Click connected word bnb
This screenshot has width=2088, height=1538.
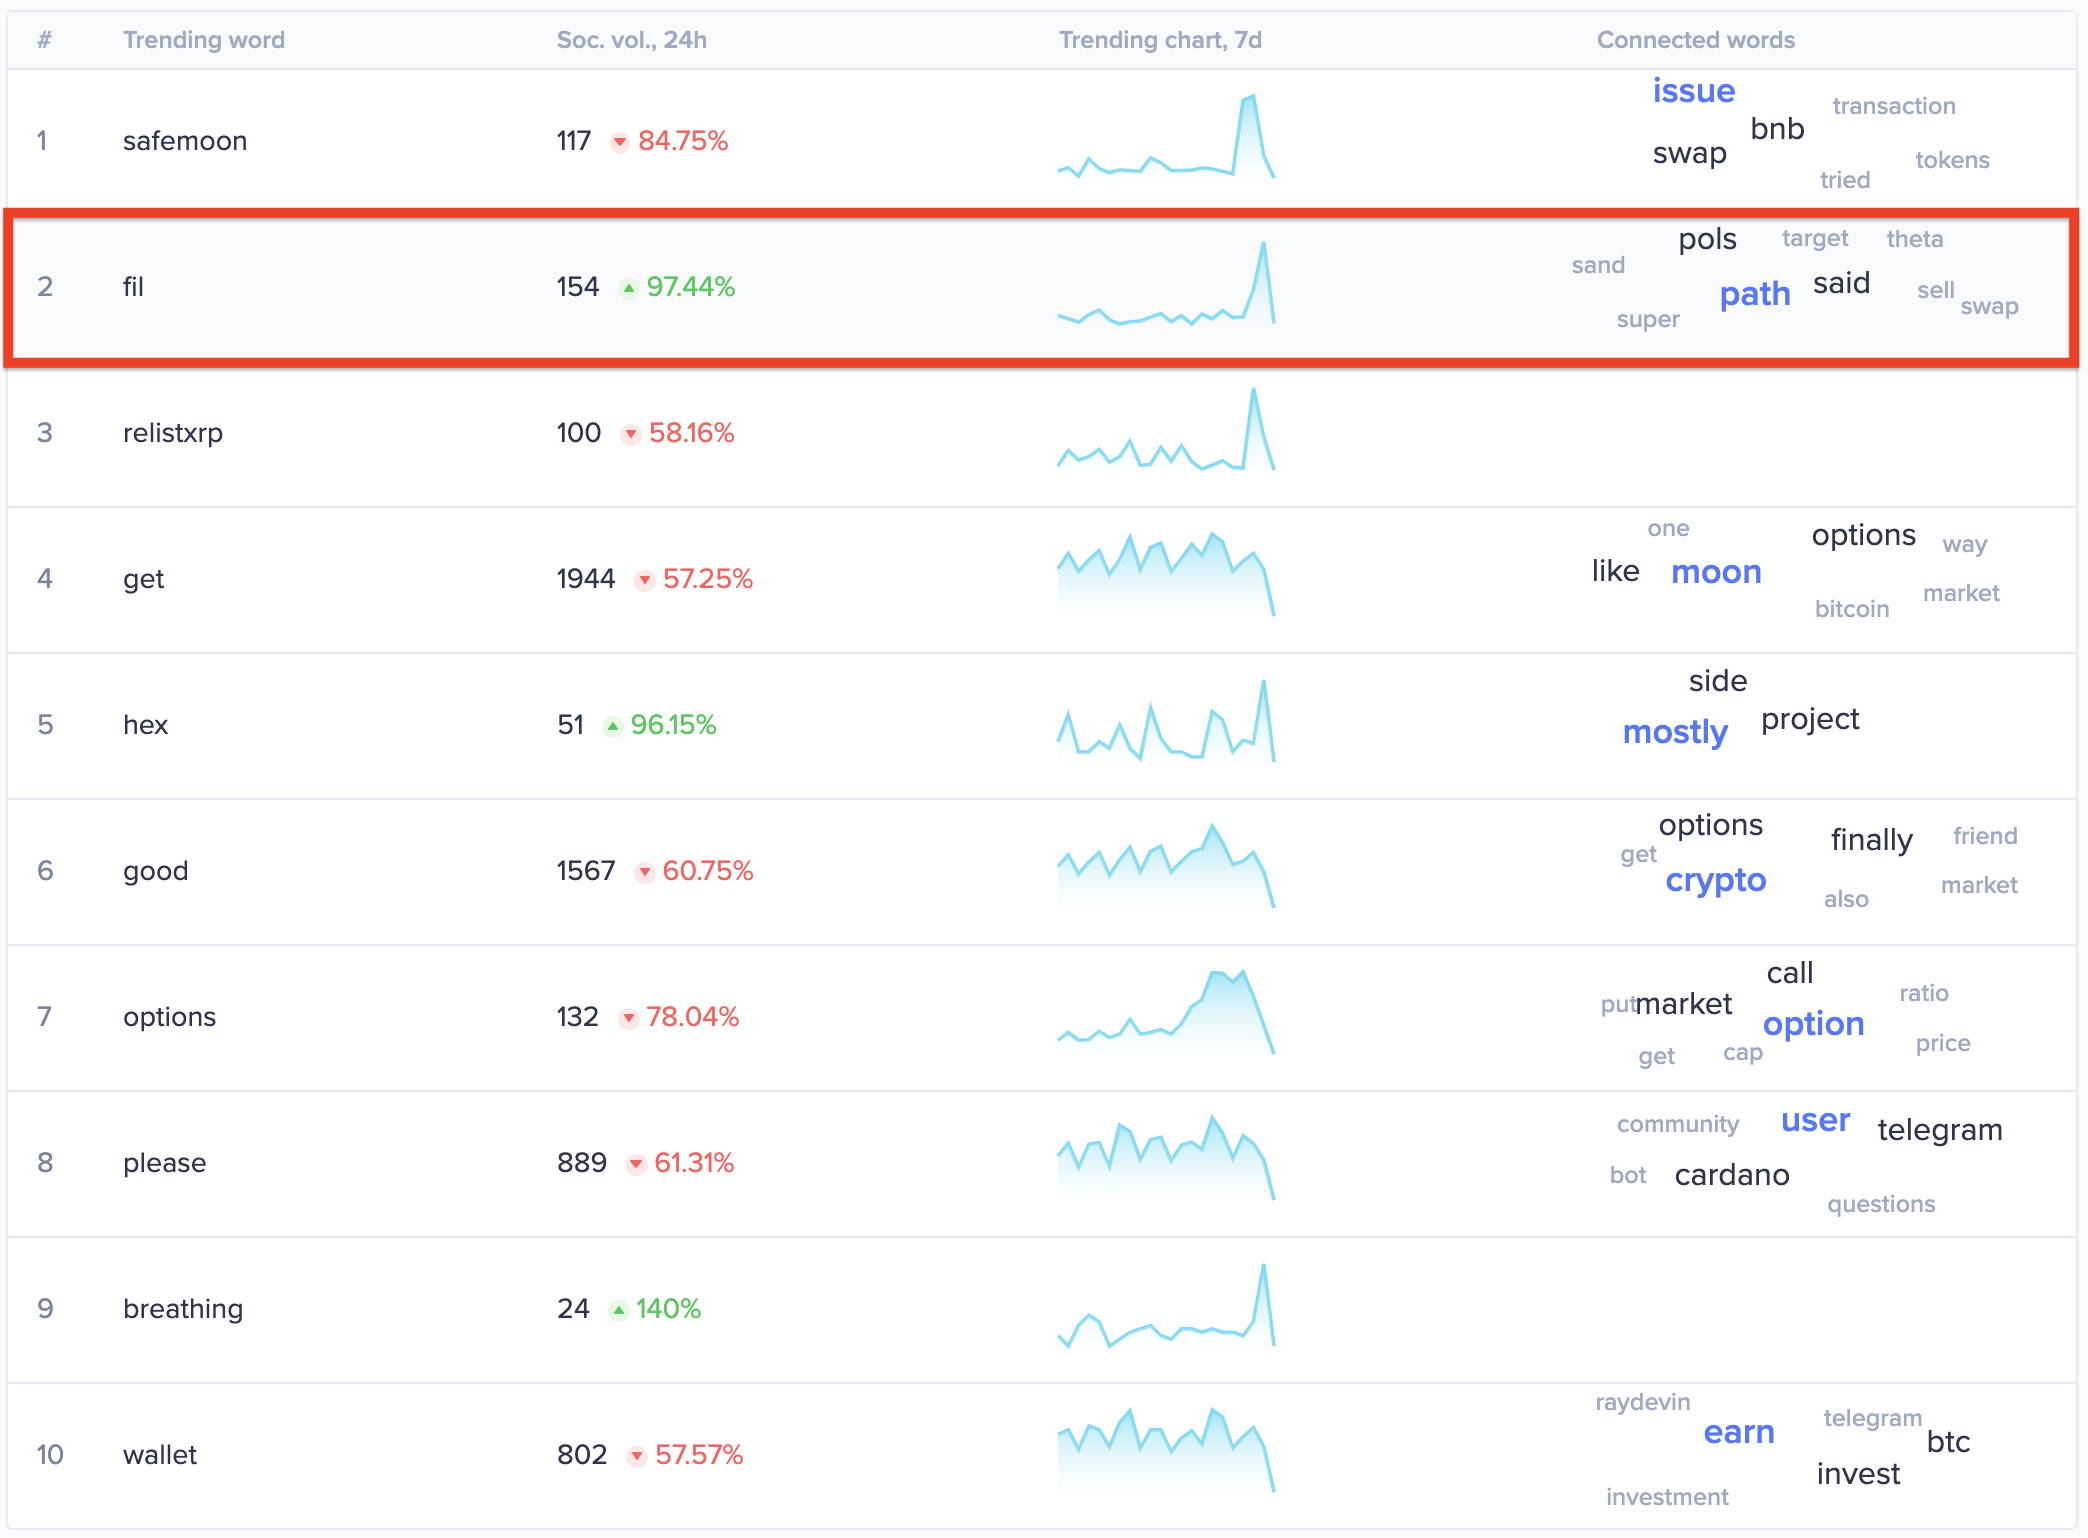(x=1778, y=129)
